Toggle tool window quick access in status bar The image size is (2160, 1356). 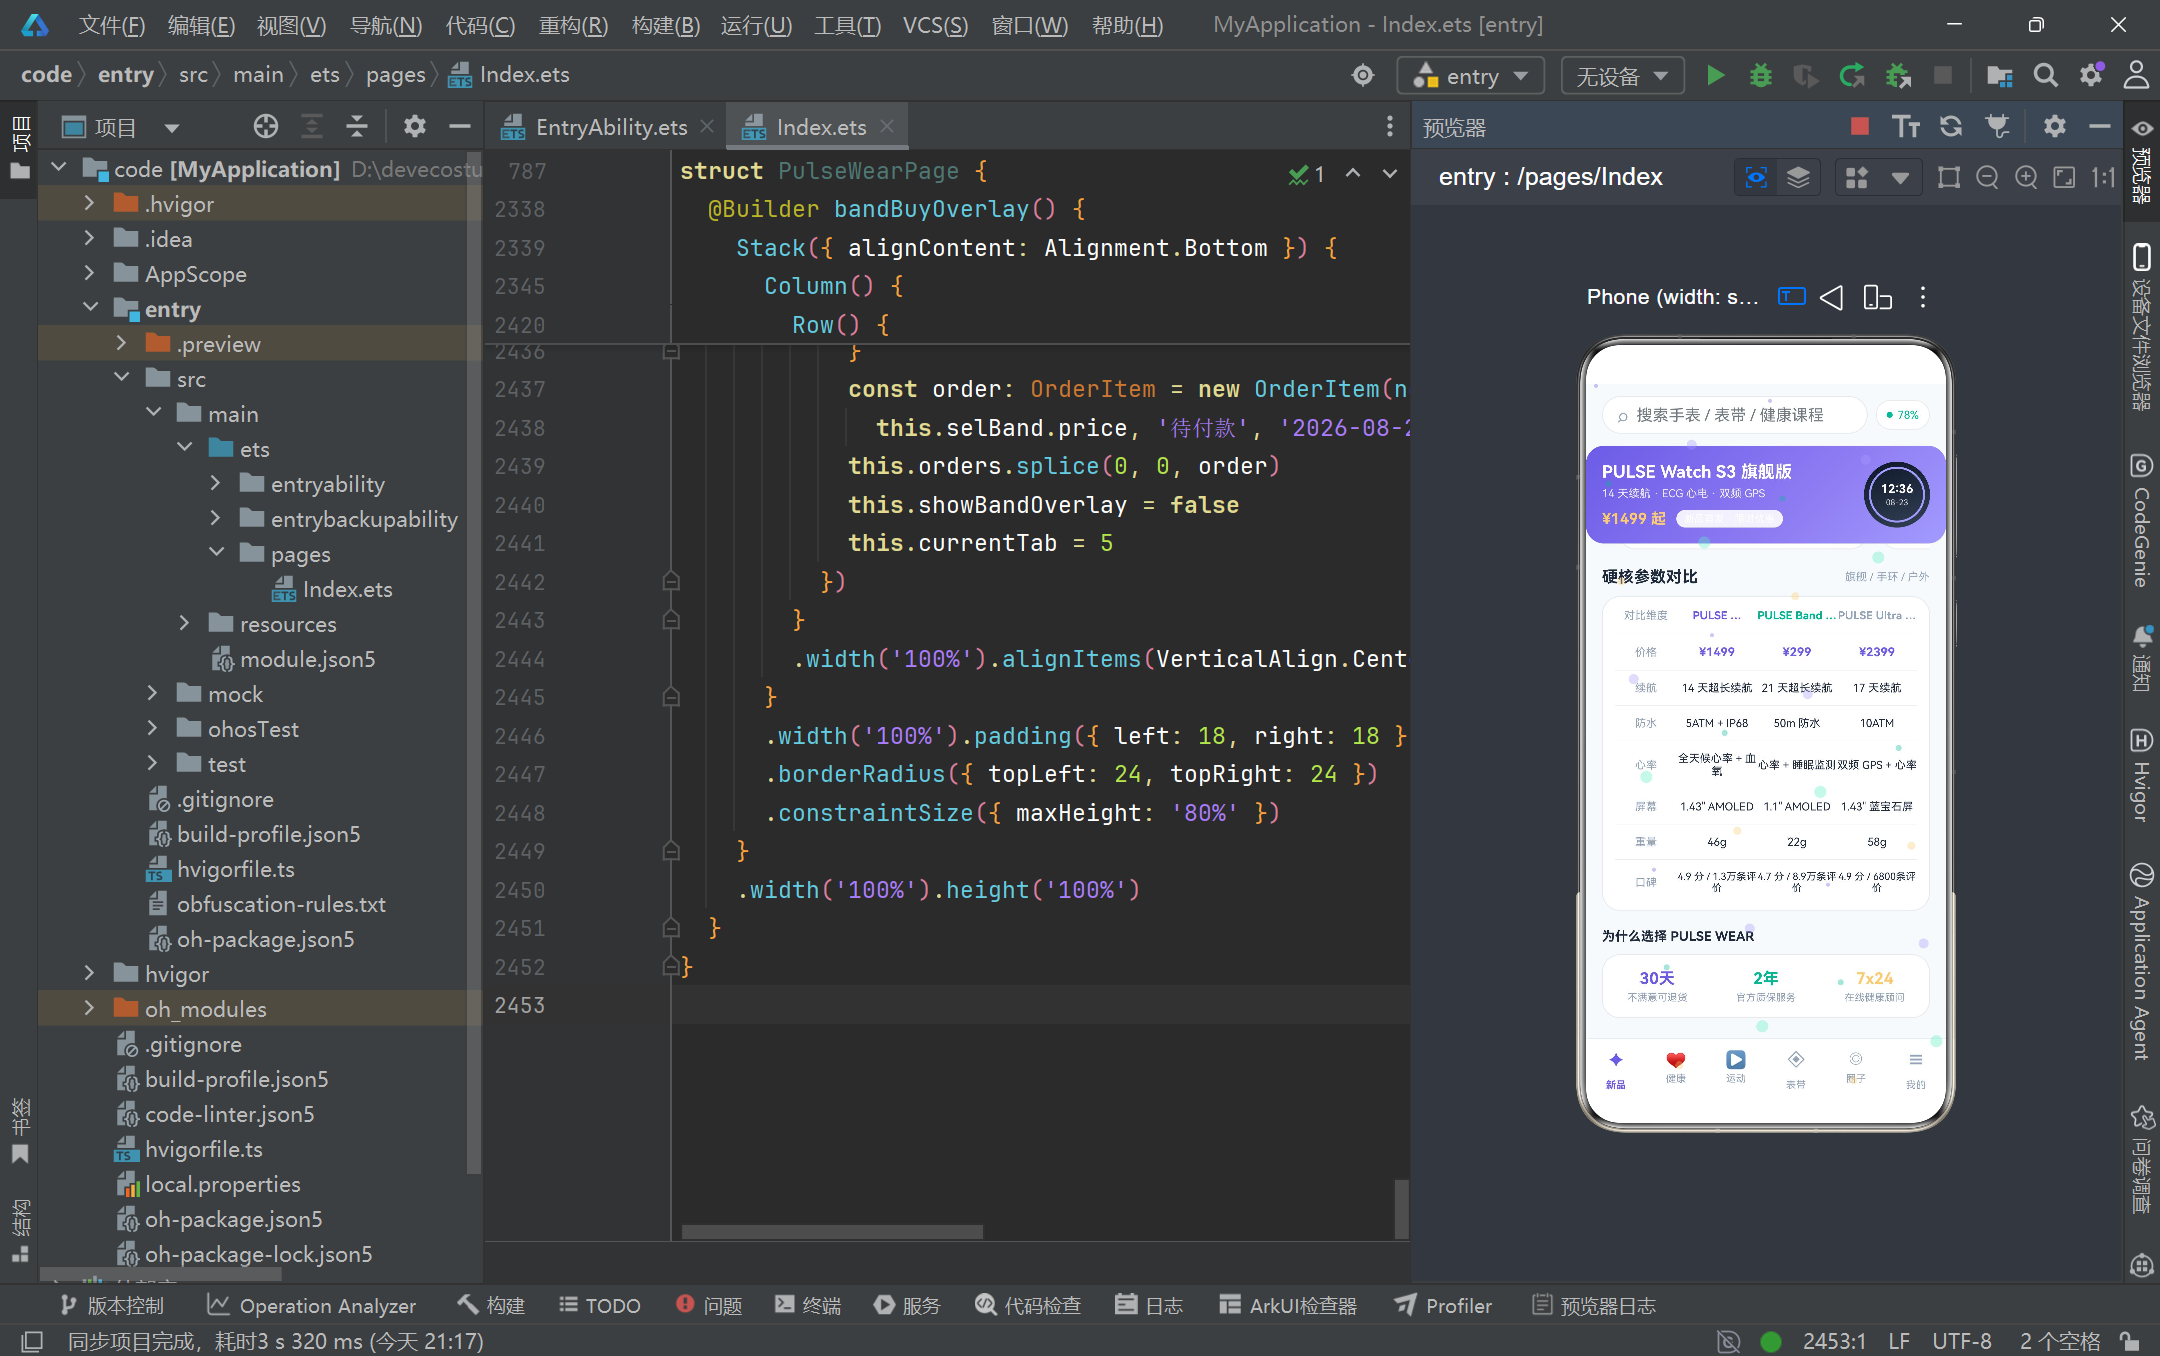(31, 1341)
